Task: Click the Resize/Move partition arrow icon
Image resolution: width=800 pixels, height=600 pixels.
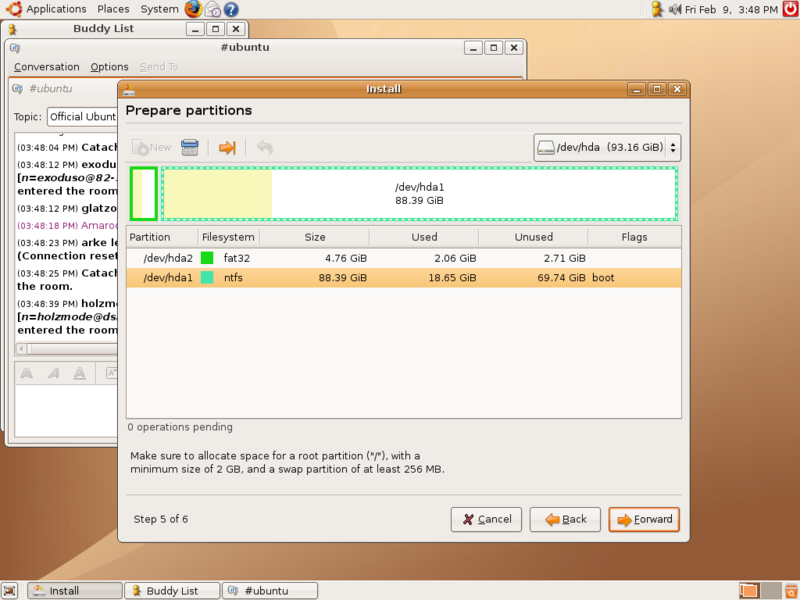Action: (227, 147)
